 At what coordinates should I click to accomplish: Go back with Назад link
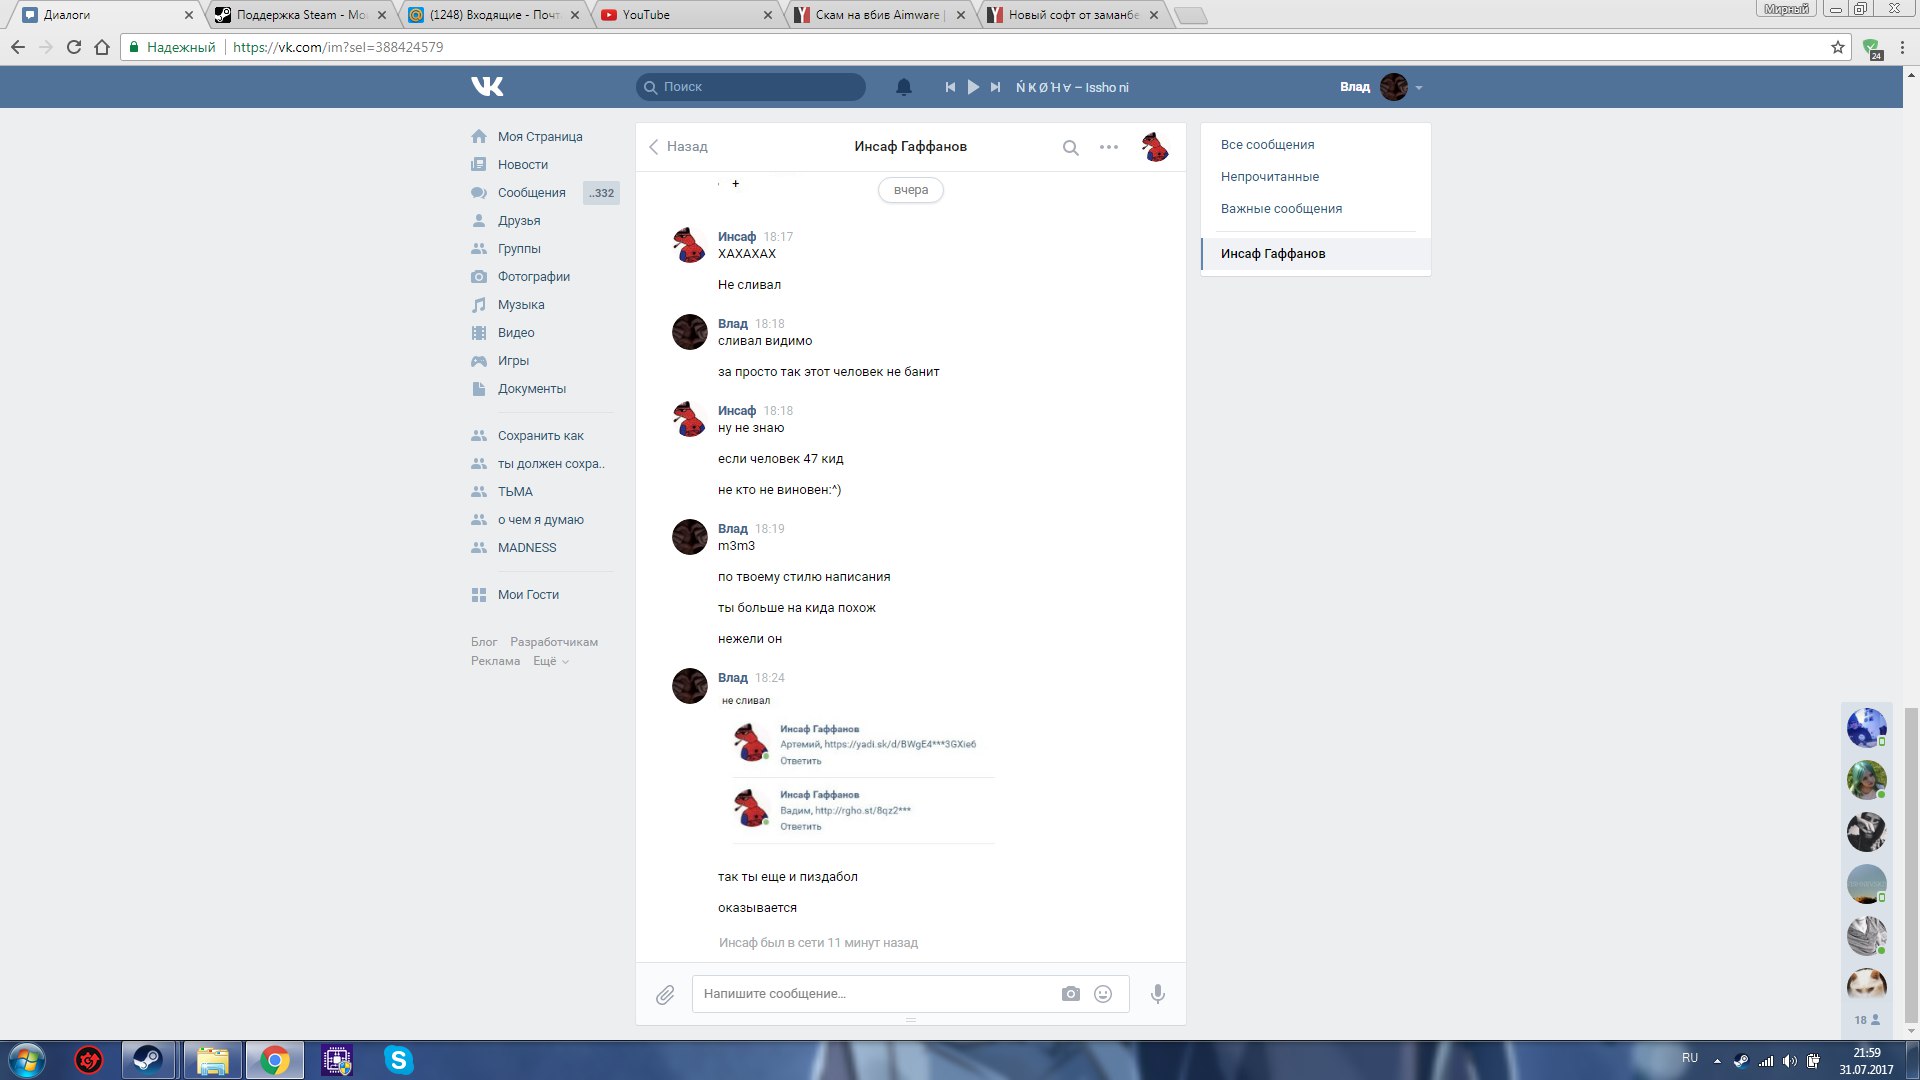678,147
